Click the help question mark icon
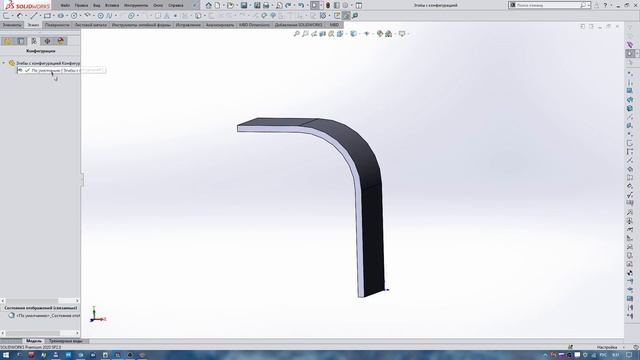The height and width of the screenshot is (360, 640). click(605, 5)
